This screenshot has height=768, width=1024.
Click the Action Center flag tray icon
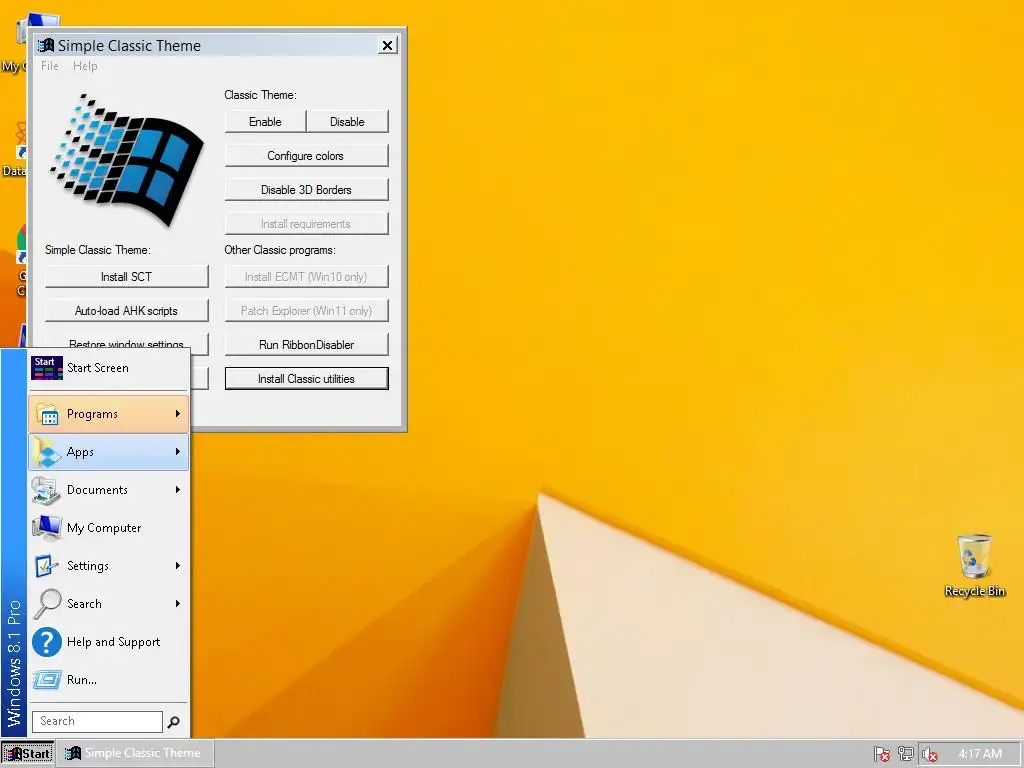click(x=882, y=754)
